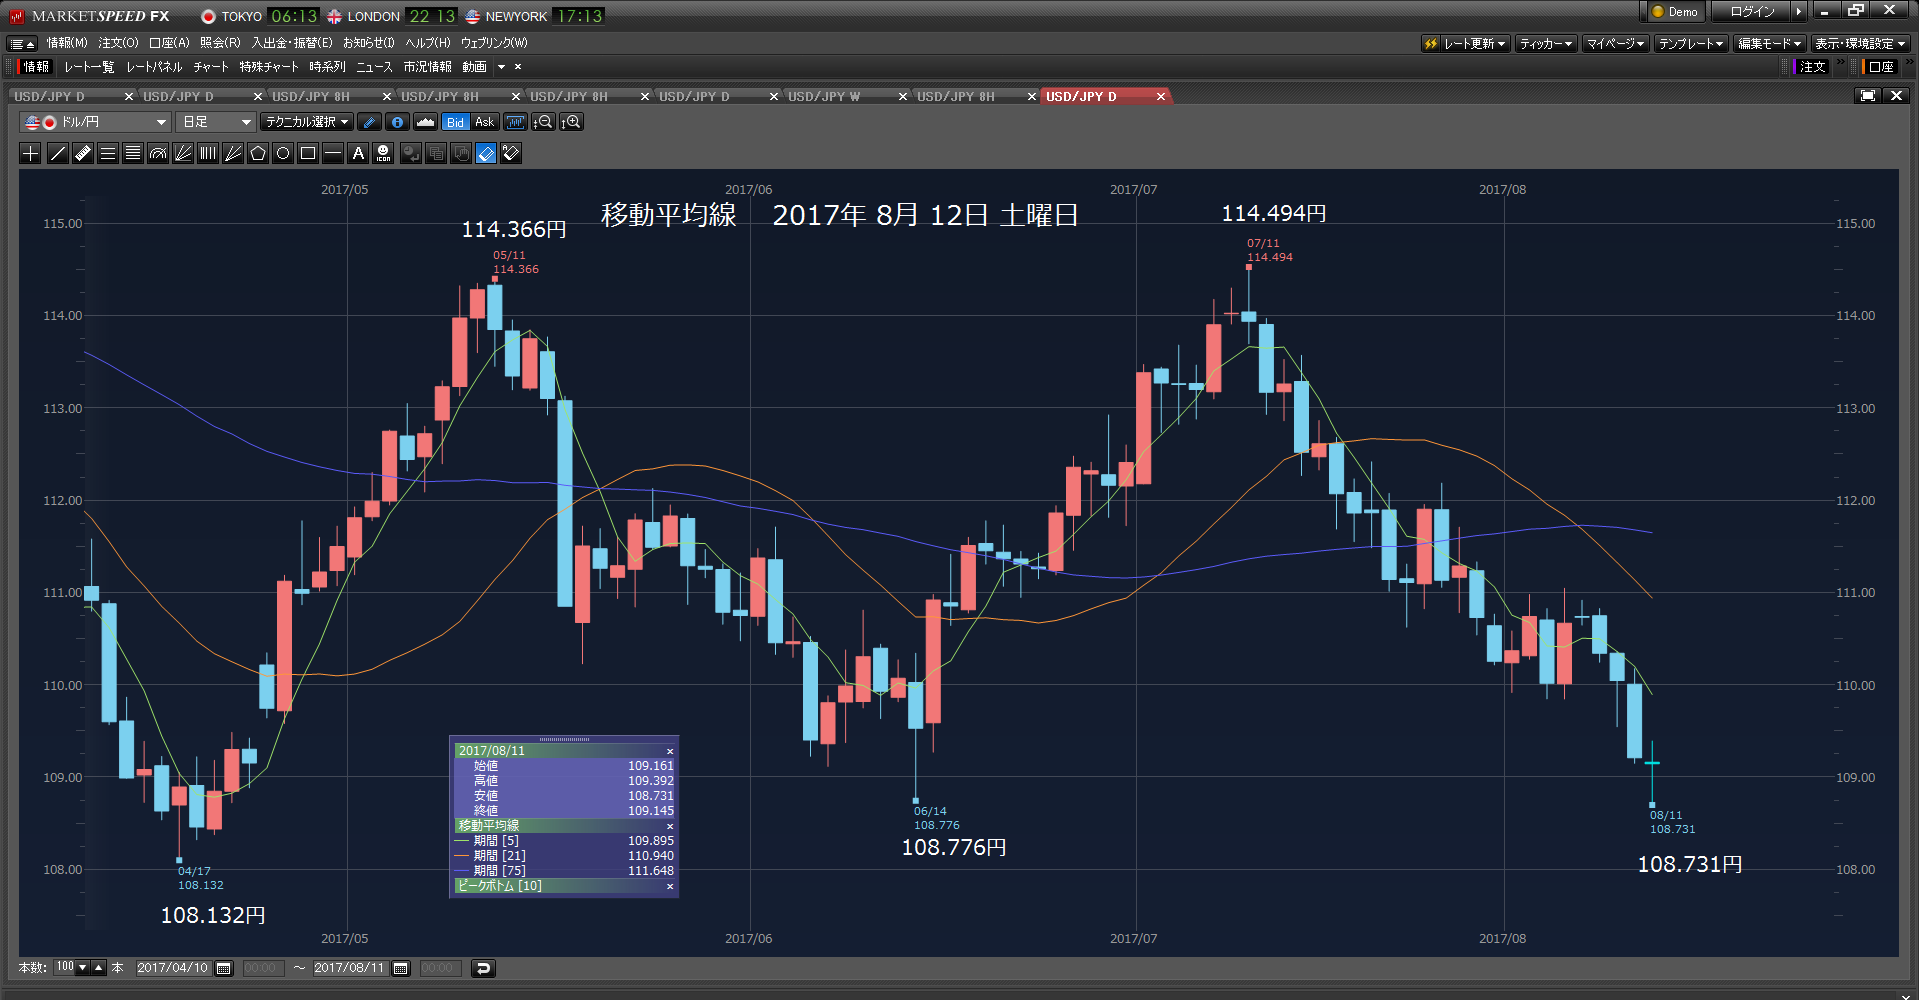Open the 情報(M) menu
Image resolution: width=1919 pixels, height=1000 pixels.
[x=67, y=43]
